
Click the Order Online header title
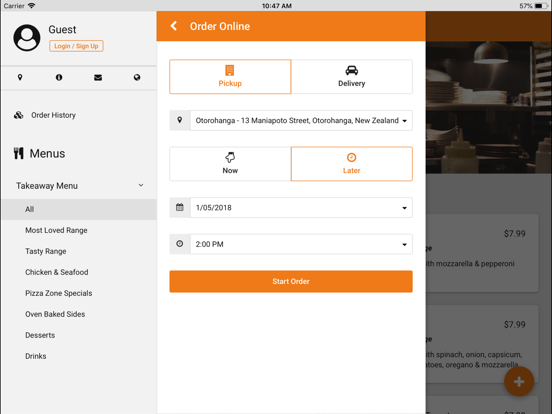click(220, 26)
